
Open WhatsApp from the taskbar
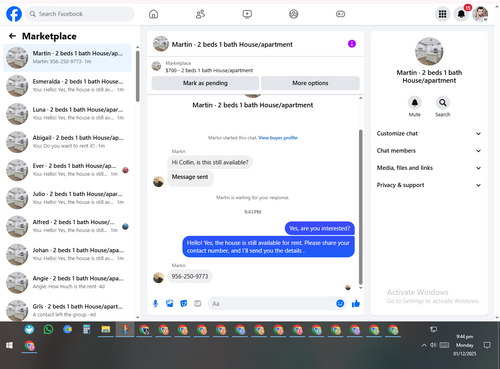point(48,330)
